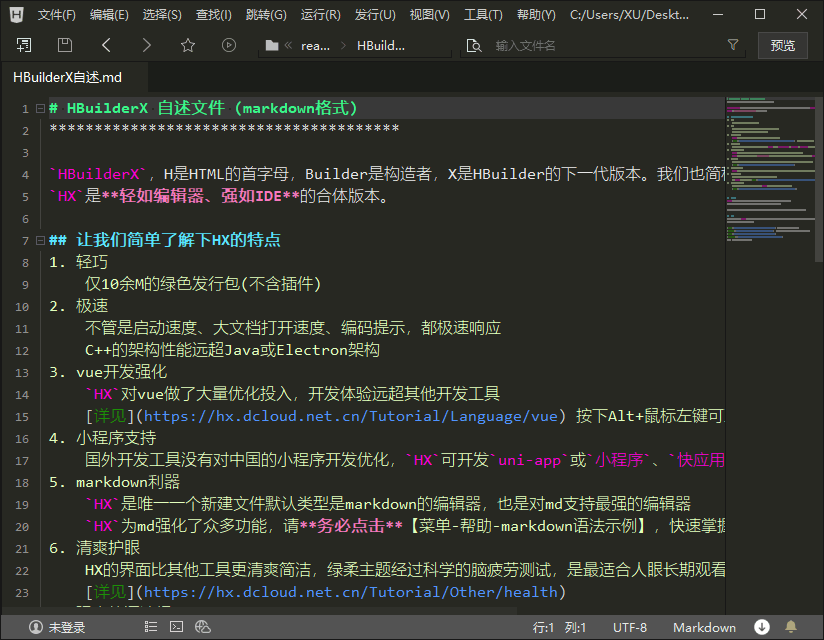Collapse the line 7 heading fold marker
Viewport: 824px width, 640px height.
pyautogui.click(x=40, y=241)
